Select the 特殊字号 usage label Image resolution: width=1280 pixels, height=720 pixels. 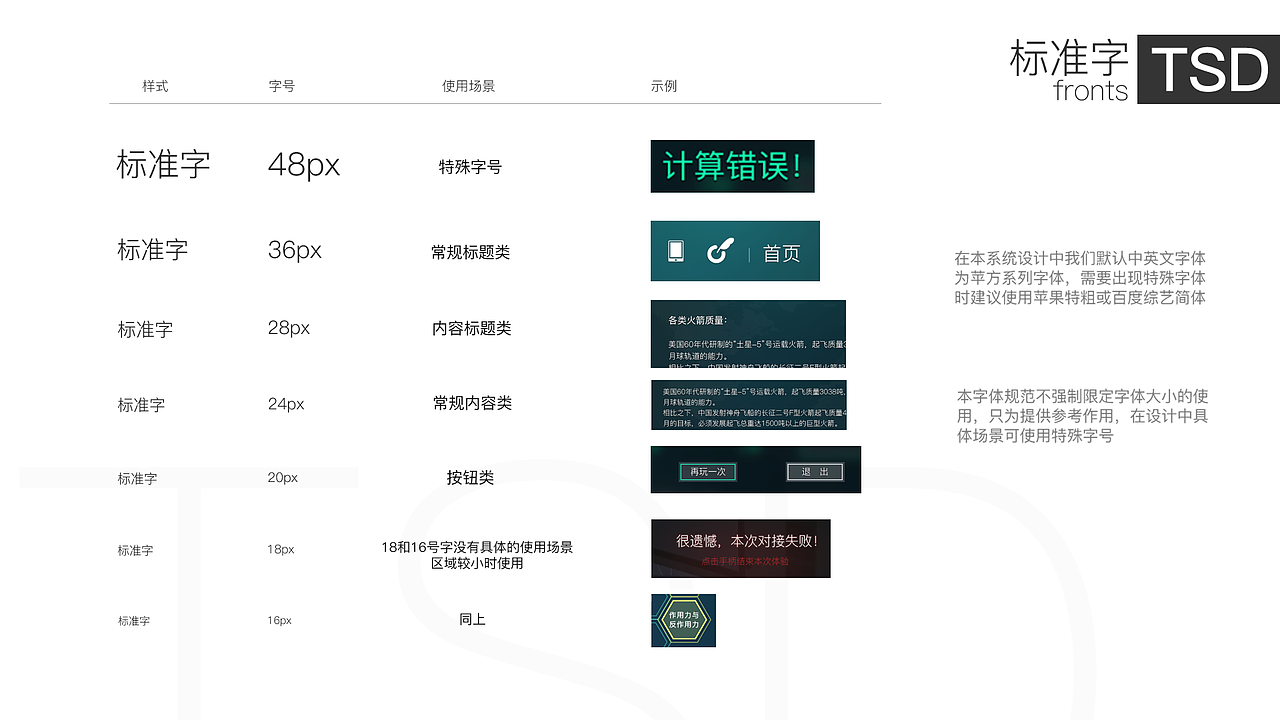click(470, 167)
